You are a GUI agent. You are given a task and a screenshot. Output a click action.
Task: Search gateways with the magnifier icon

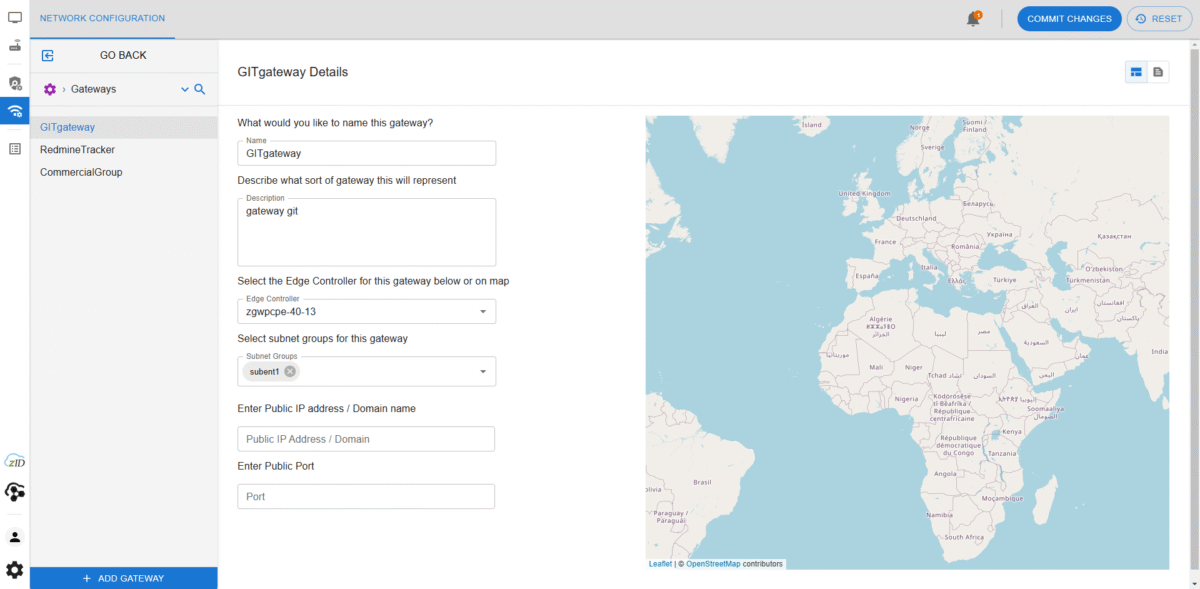(199, 89)
